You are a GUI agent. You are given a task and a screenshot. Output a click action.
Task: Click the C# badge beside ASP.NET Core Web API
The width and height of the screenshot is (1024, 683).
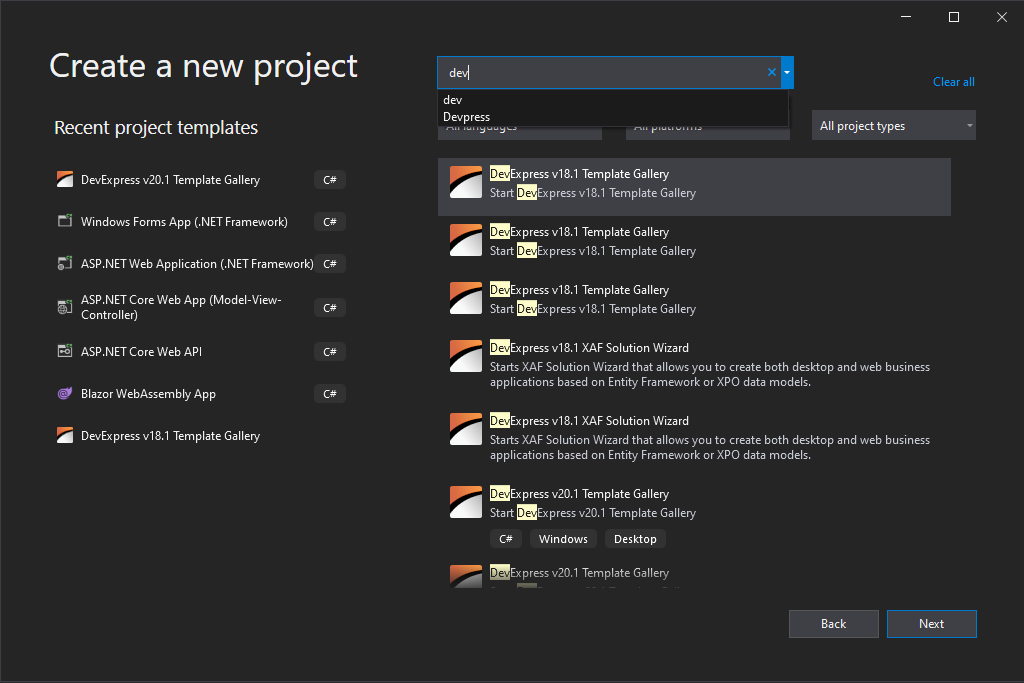click(x=330, y=351)
